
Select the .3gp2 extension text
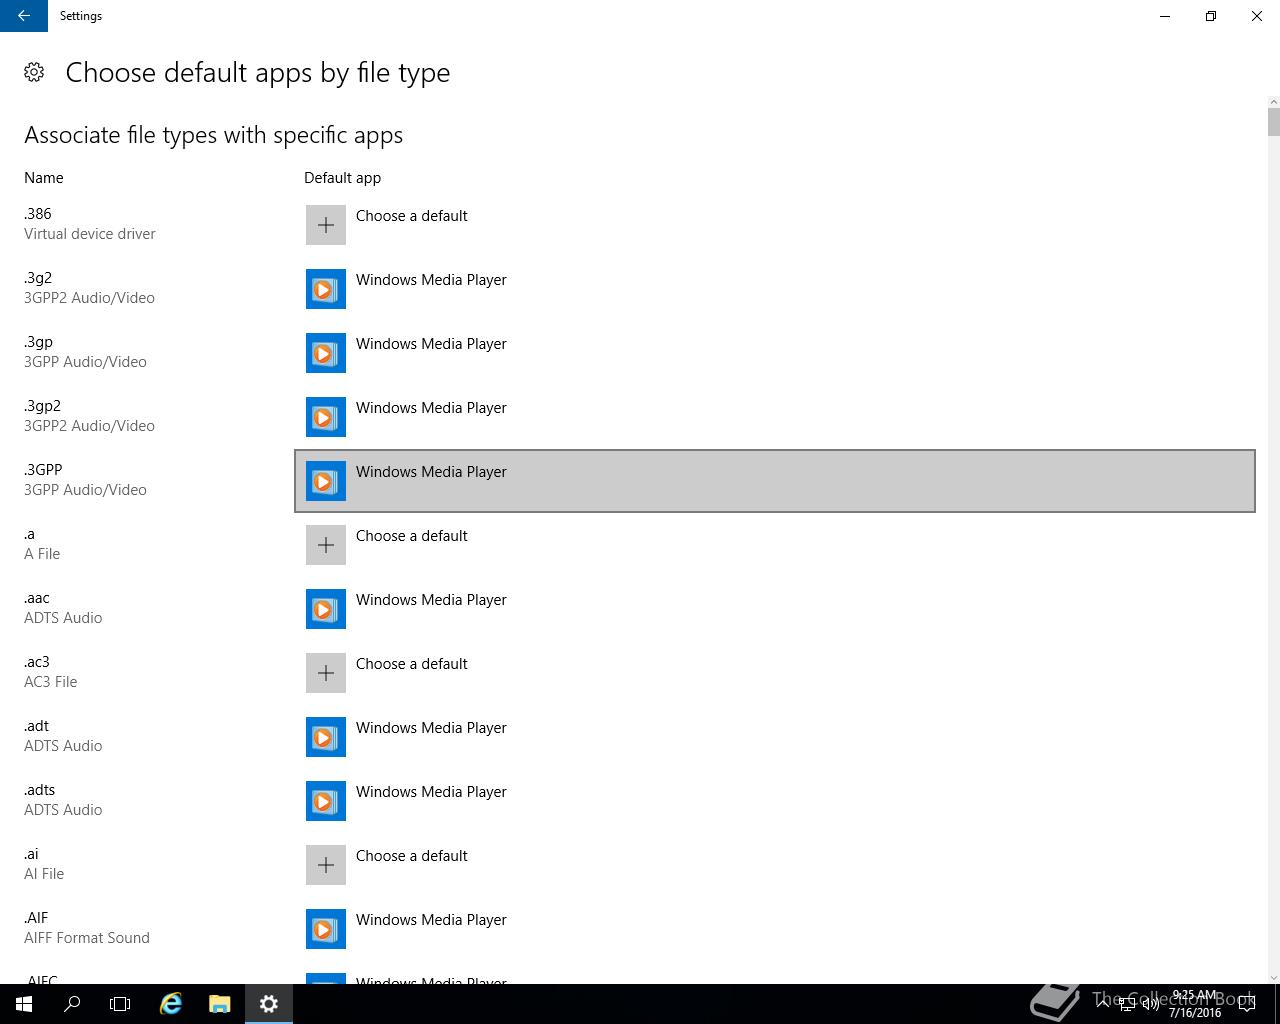pos(43,406)
